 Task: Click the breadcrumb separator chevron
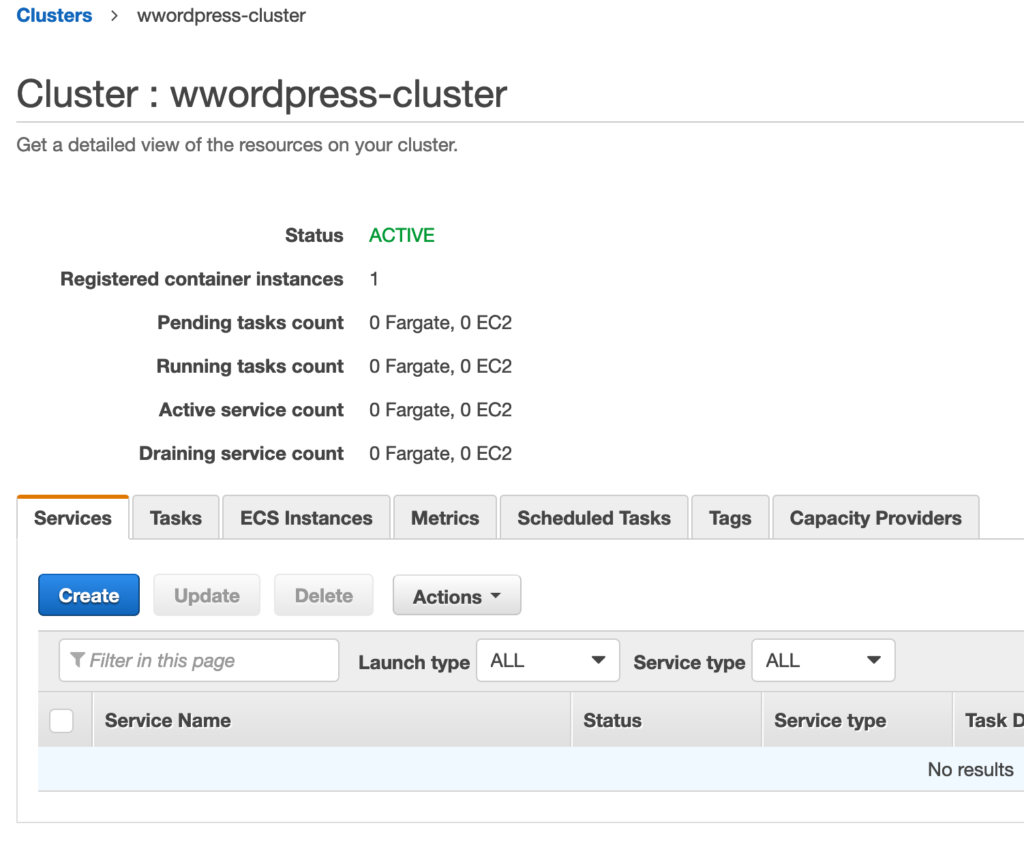tap(114, 16)
